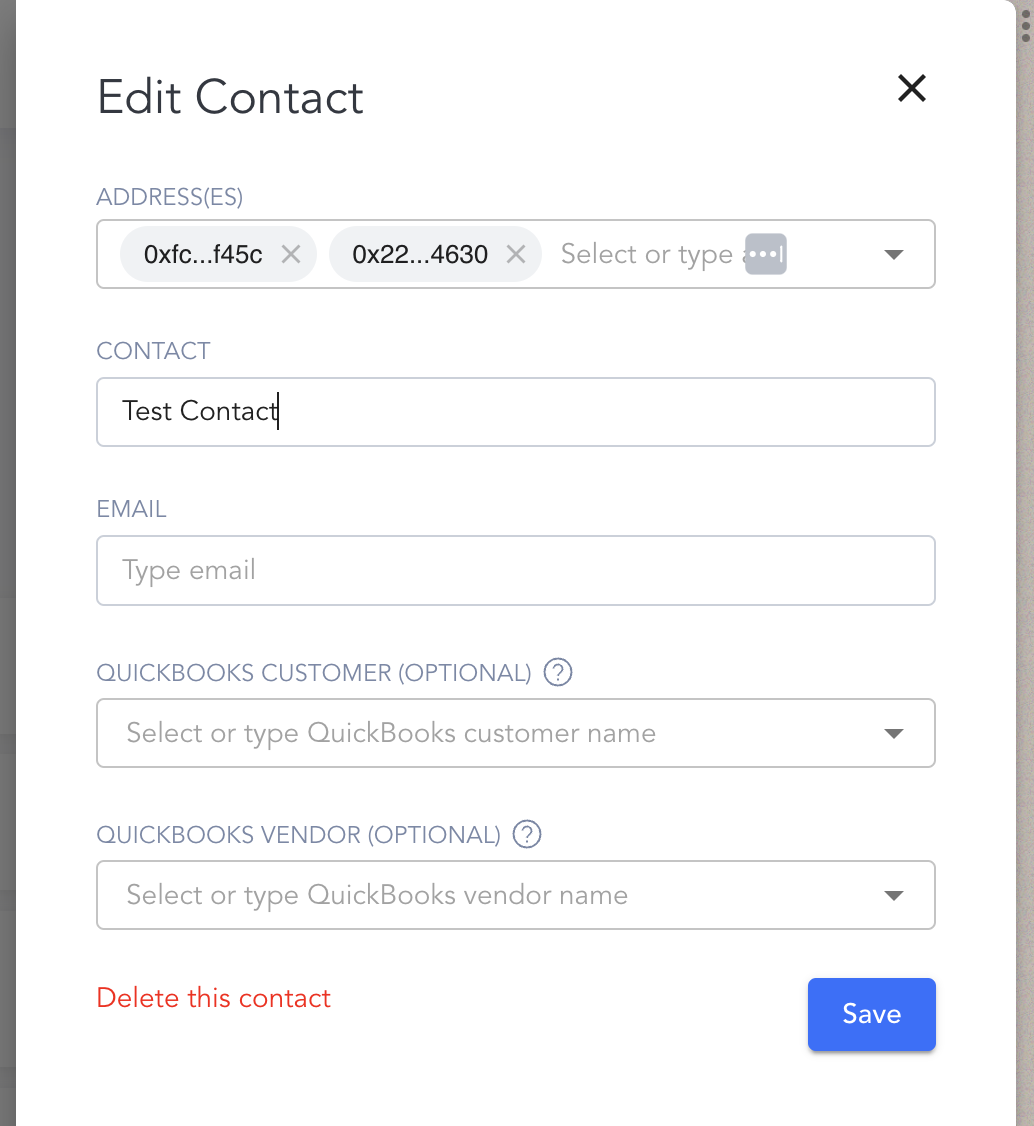The height and width of the screenshot is (1126, 1034).
Task: Open help for QuickBooks Vendor
Action: [x=526, y=834]
